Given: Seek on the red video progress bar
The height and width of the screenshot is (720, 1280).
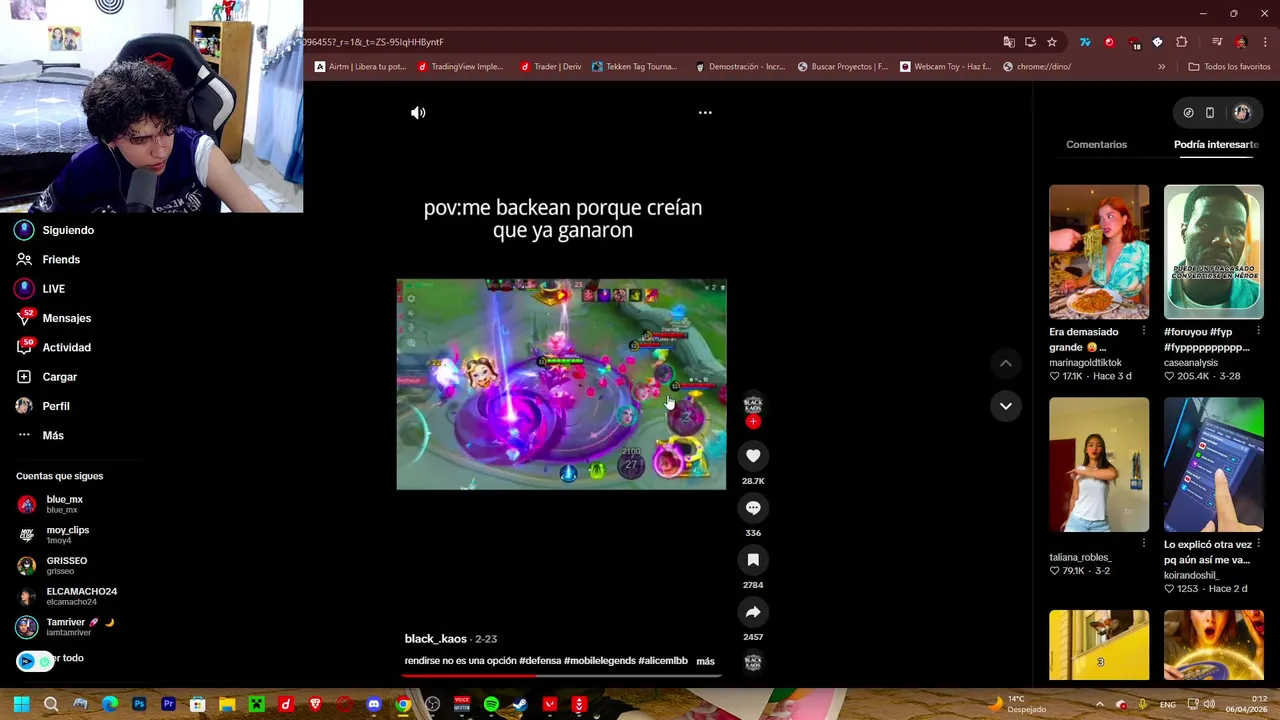Looking at the screenshot, I should coord(561,675).
